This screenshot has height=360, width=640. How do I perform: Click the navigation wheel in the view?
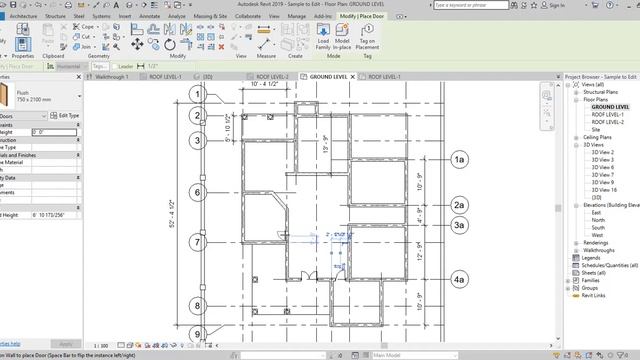[x=547, y=96]
